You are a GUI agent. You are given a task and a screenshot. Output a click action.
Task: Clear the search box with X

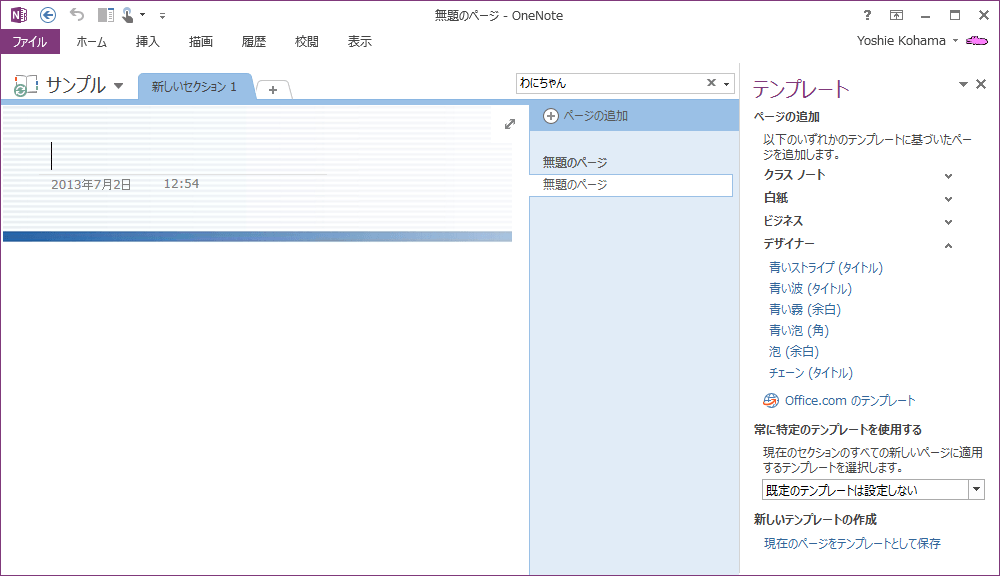(711, 83)
